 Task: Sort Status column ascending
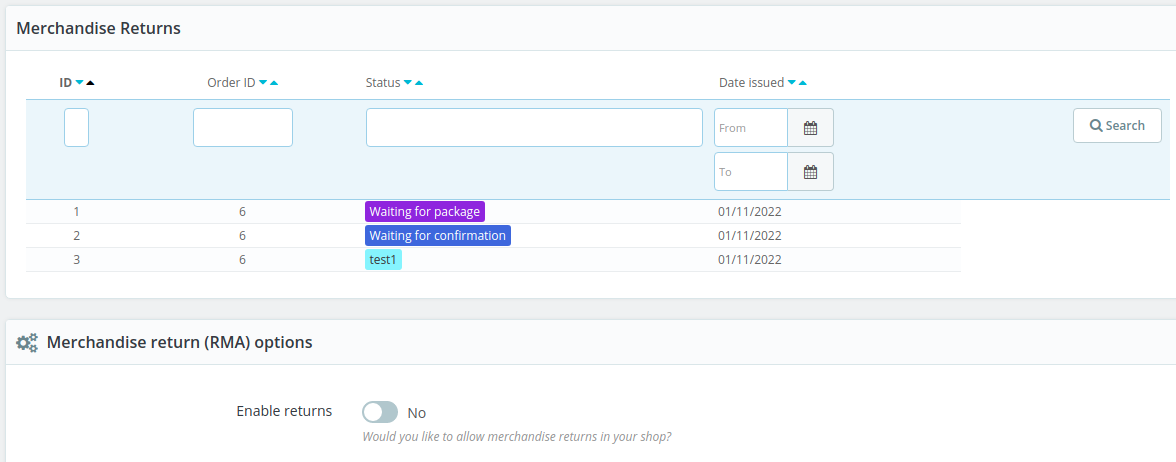(x=418, y=83)
